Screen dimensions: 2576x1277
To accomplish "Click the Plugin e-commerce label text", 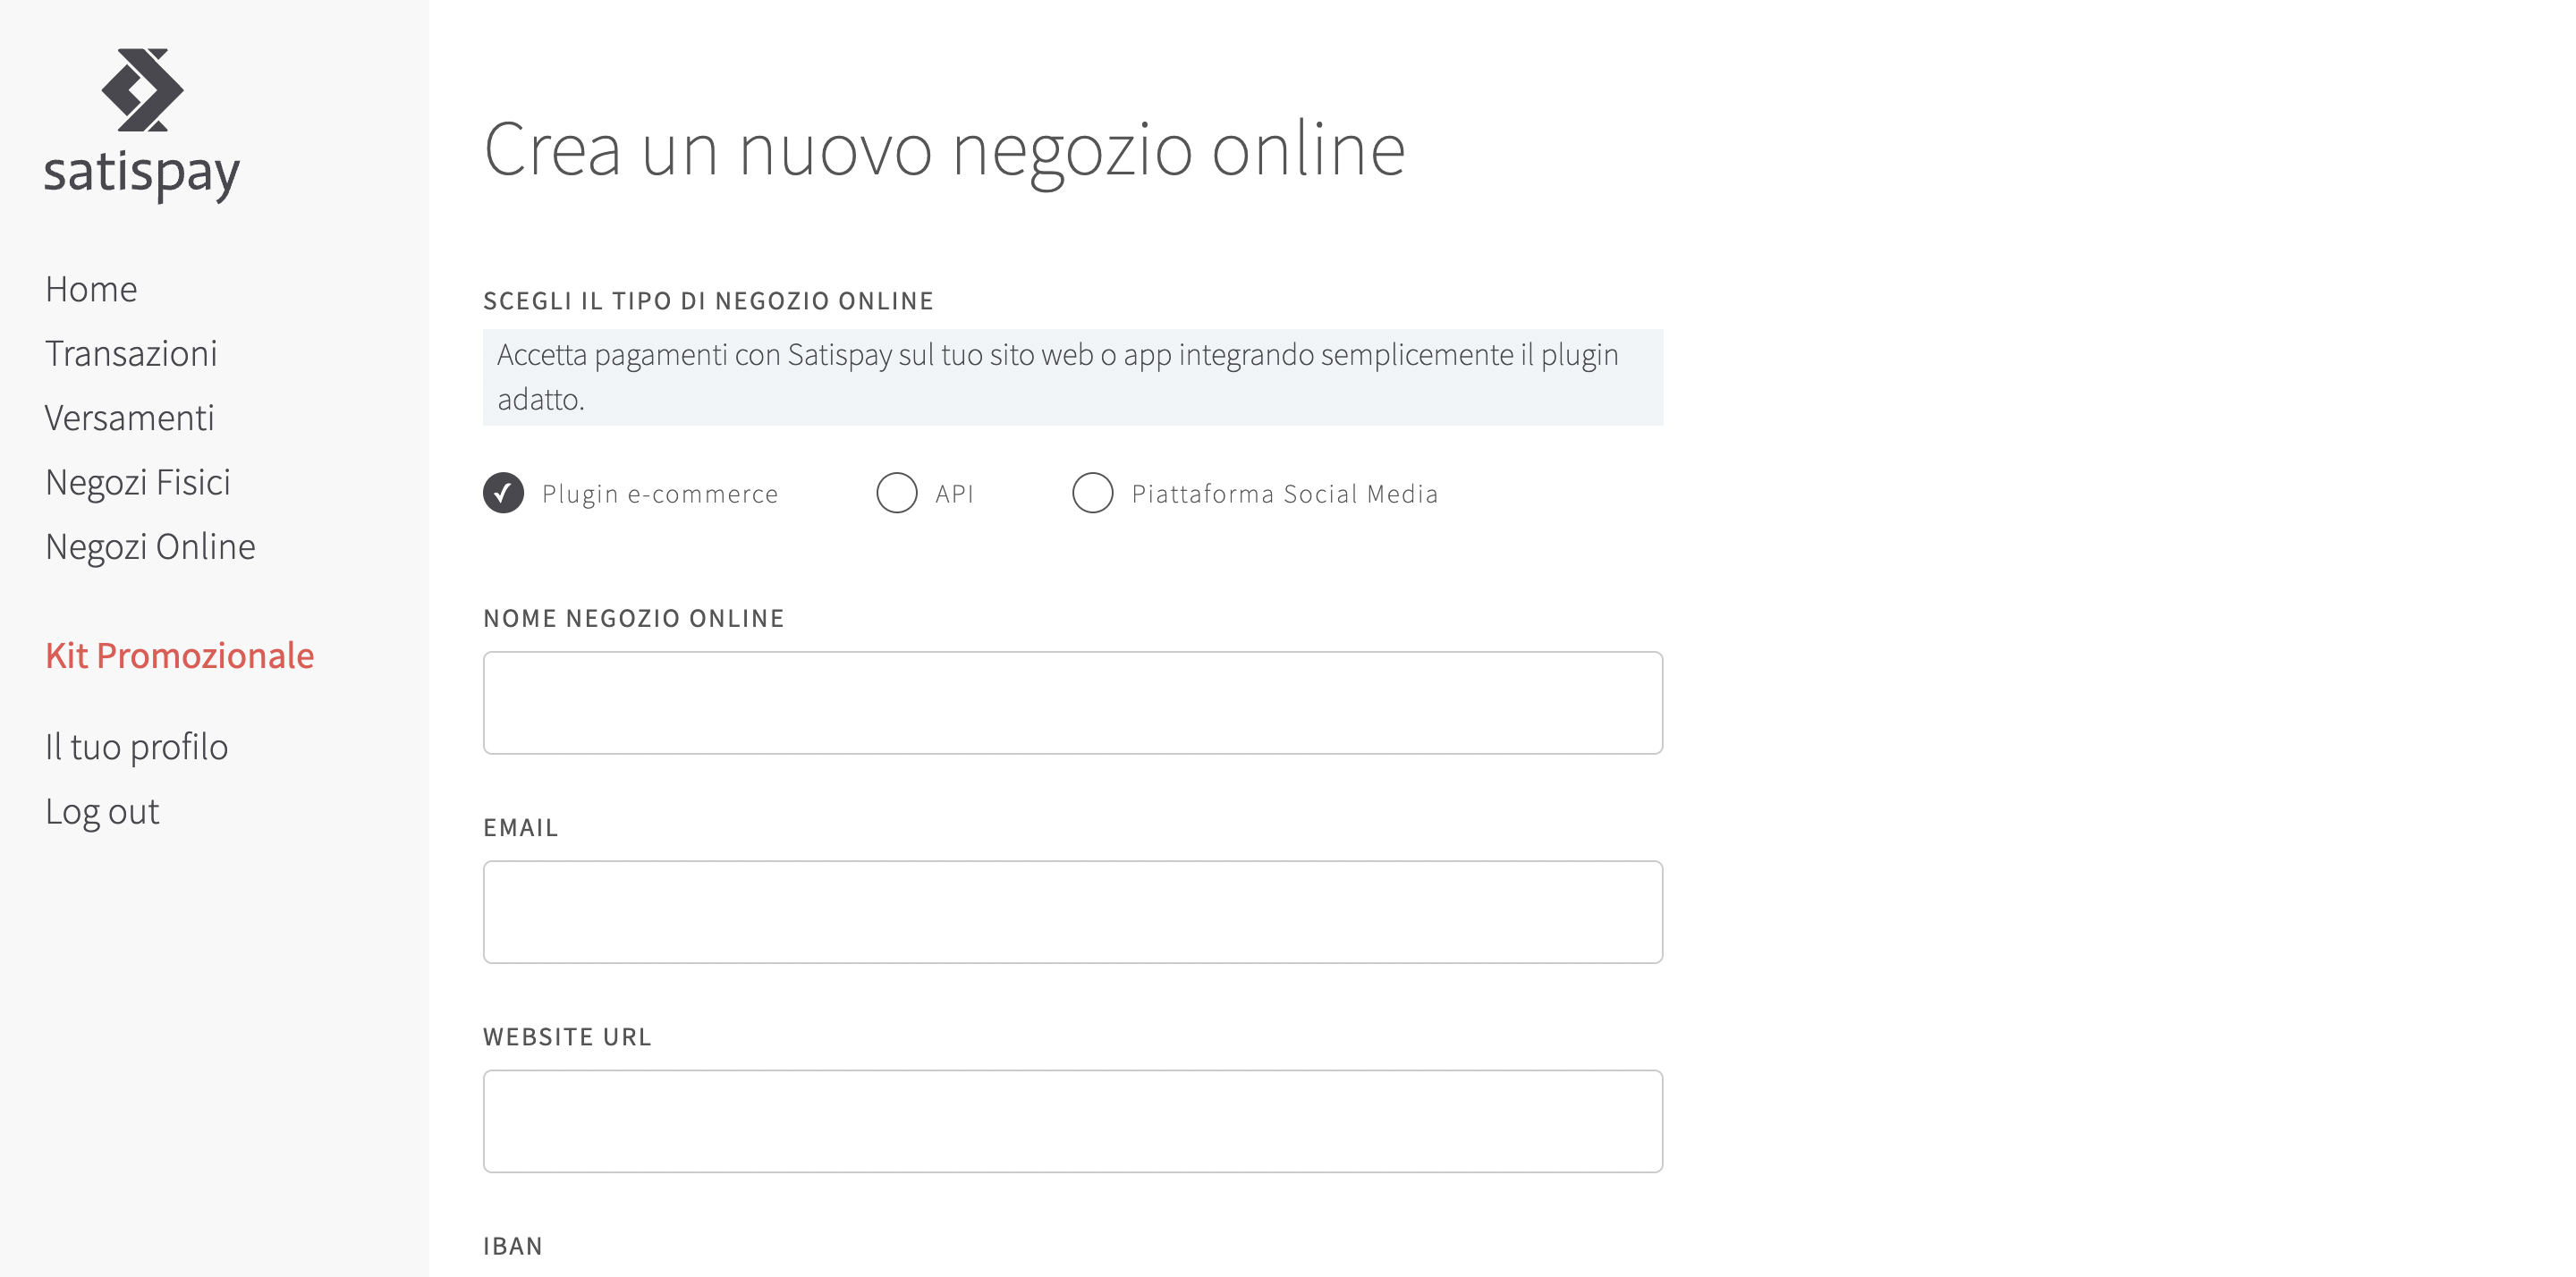I will [x=660, y=494].
